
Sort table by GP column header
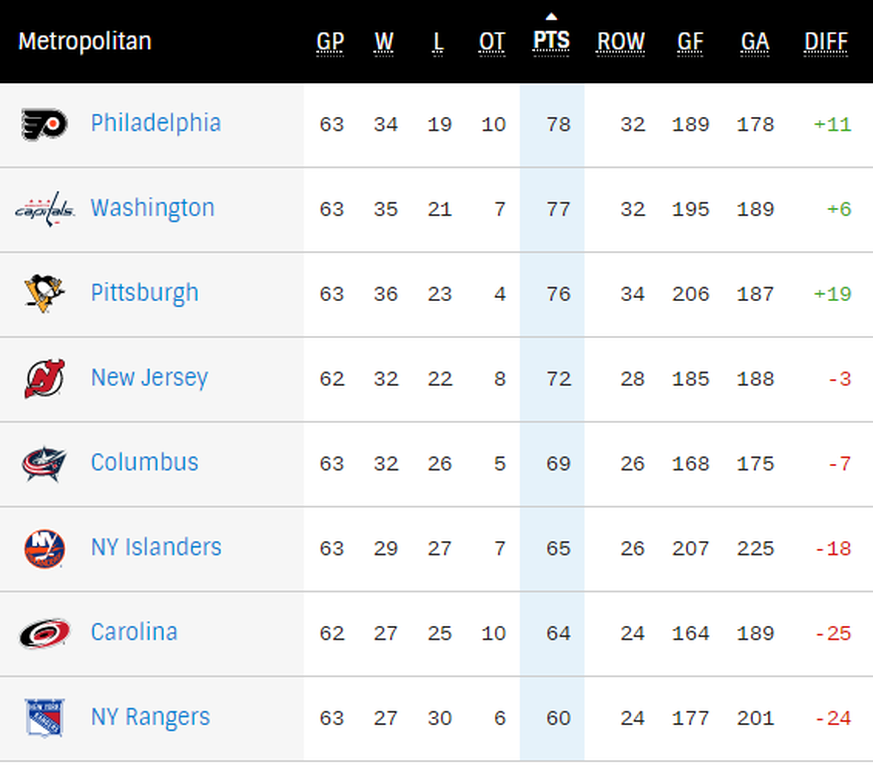coord(330,42)
